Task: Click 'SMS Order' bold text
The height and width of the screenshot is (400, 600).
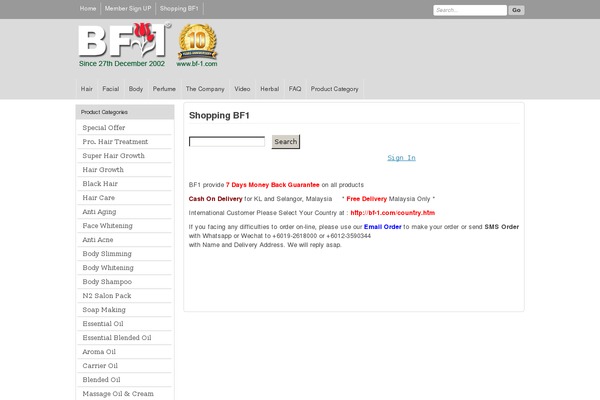Action: tap(502, 227)
